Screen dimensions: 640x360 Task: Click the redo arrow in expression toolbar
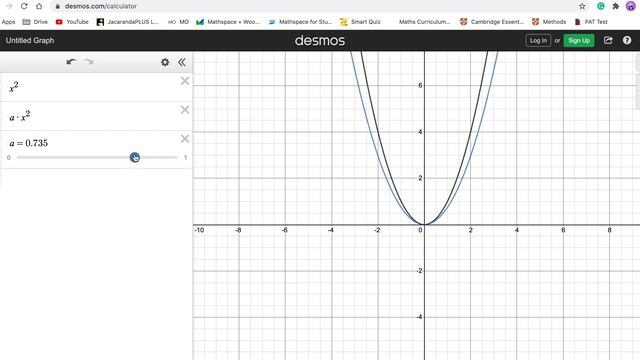[89, 62]
